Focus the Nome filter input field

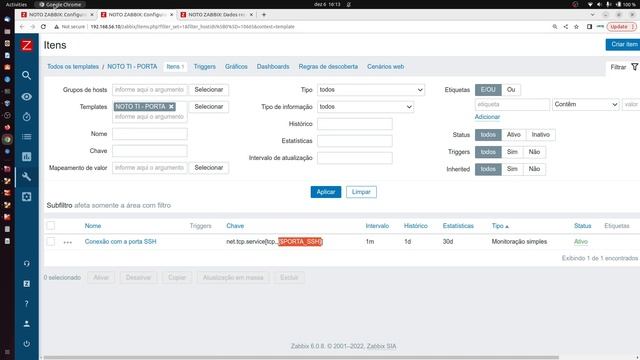(x=150, y=134)
